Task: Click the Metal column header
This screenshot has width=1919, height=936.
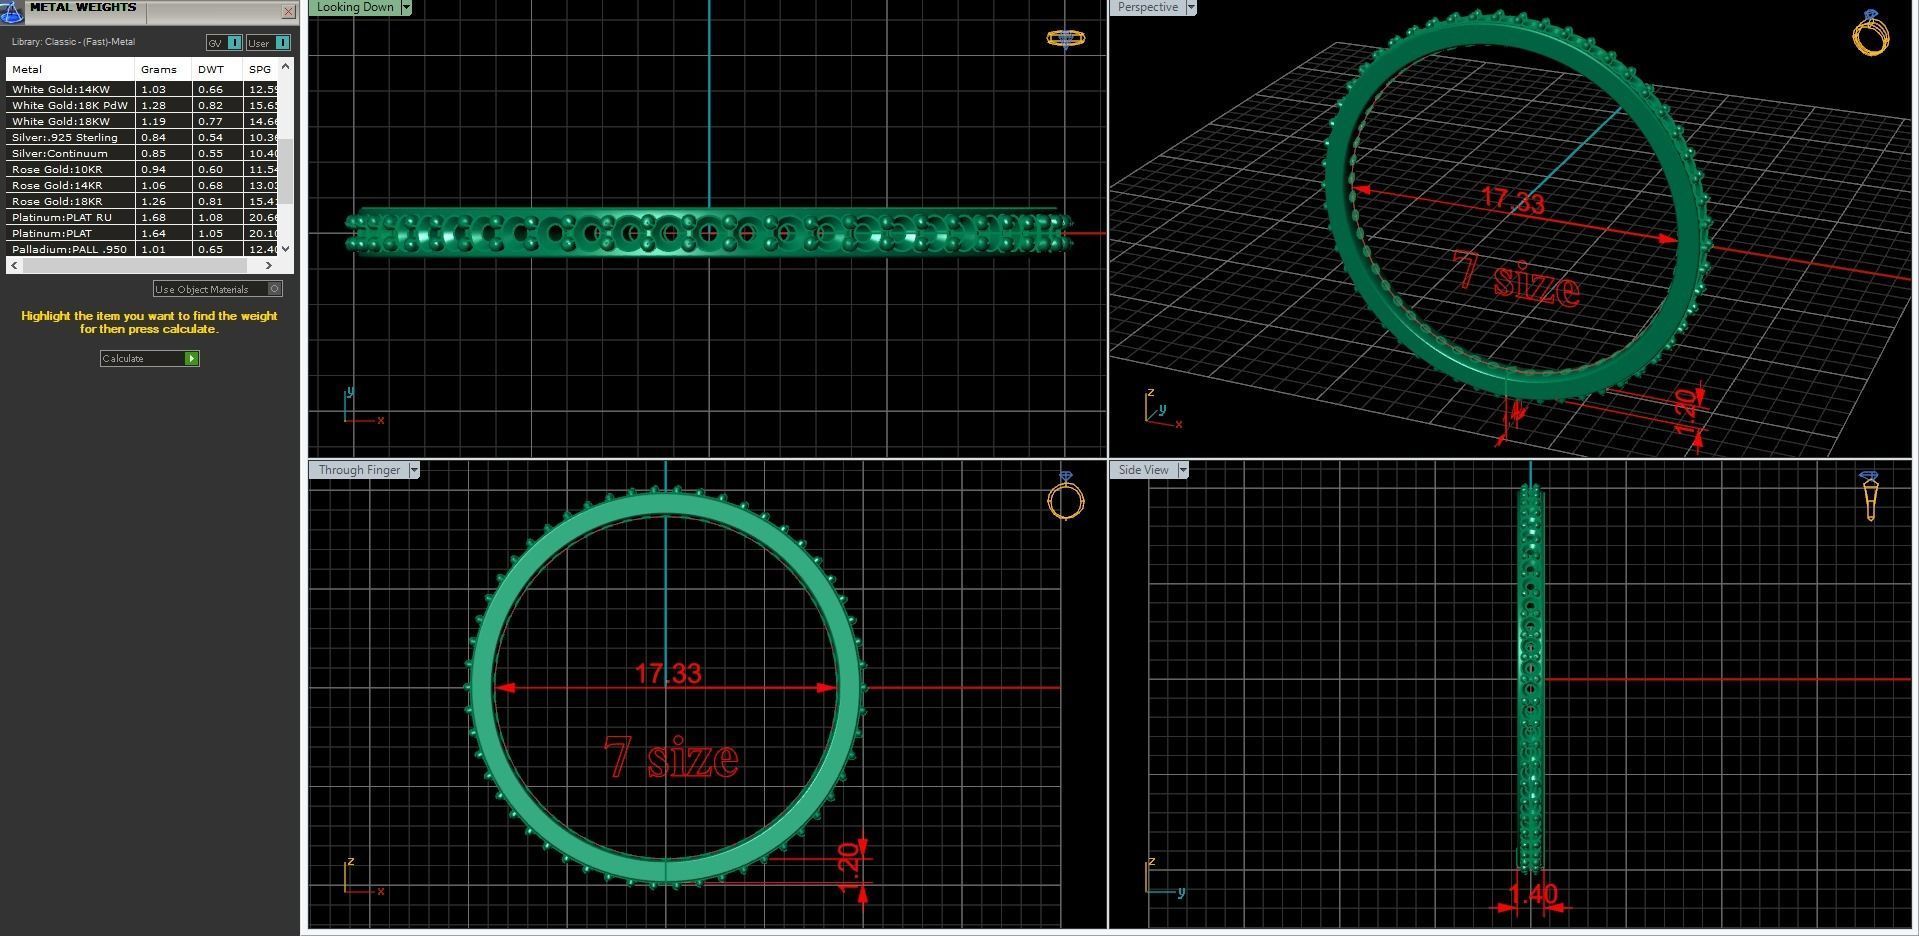Action: tap(70, 69)
